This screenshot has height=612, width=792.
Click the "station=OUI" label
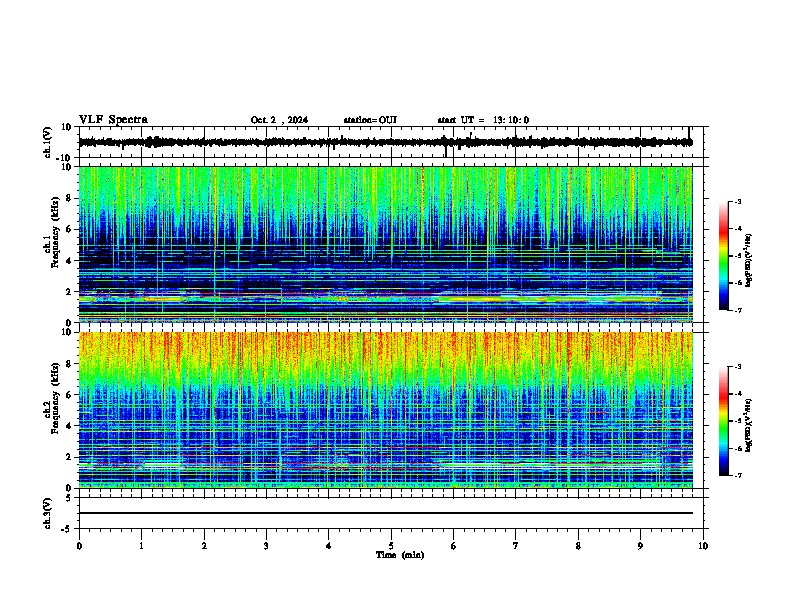coord(370,120)
